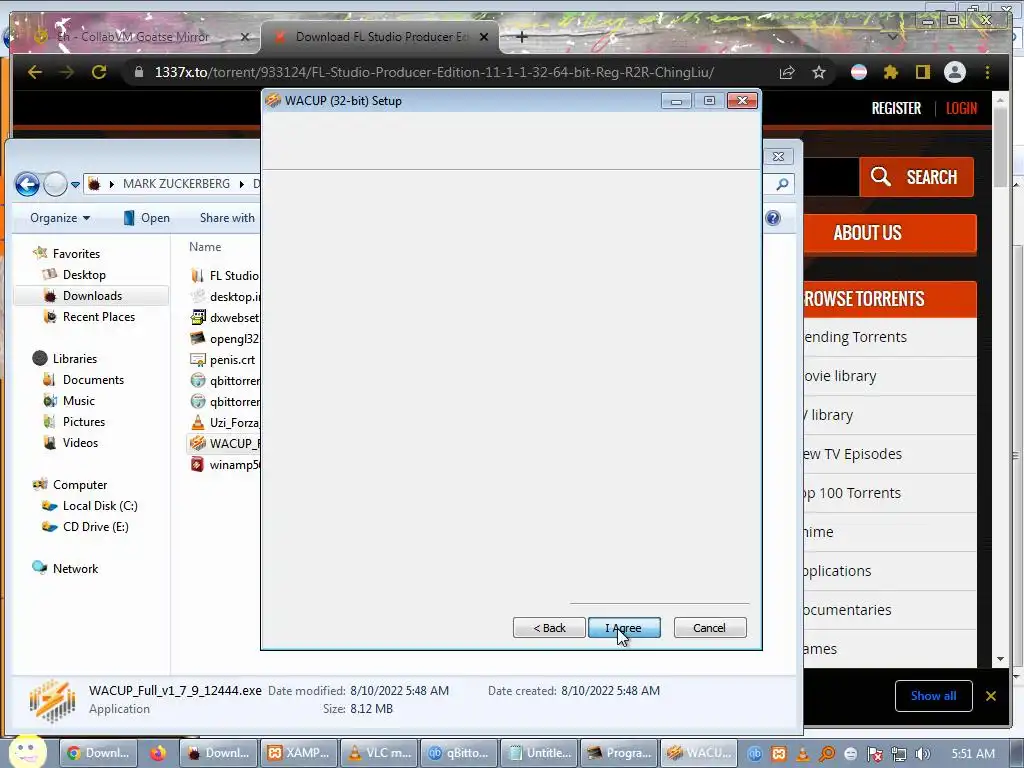Open New TV Episodes link

coord(852,454)
